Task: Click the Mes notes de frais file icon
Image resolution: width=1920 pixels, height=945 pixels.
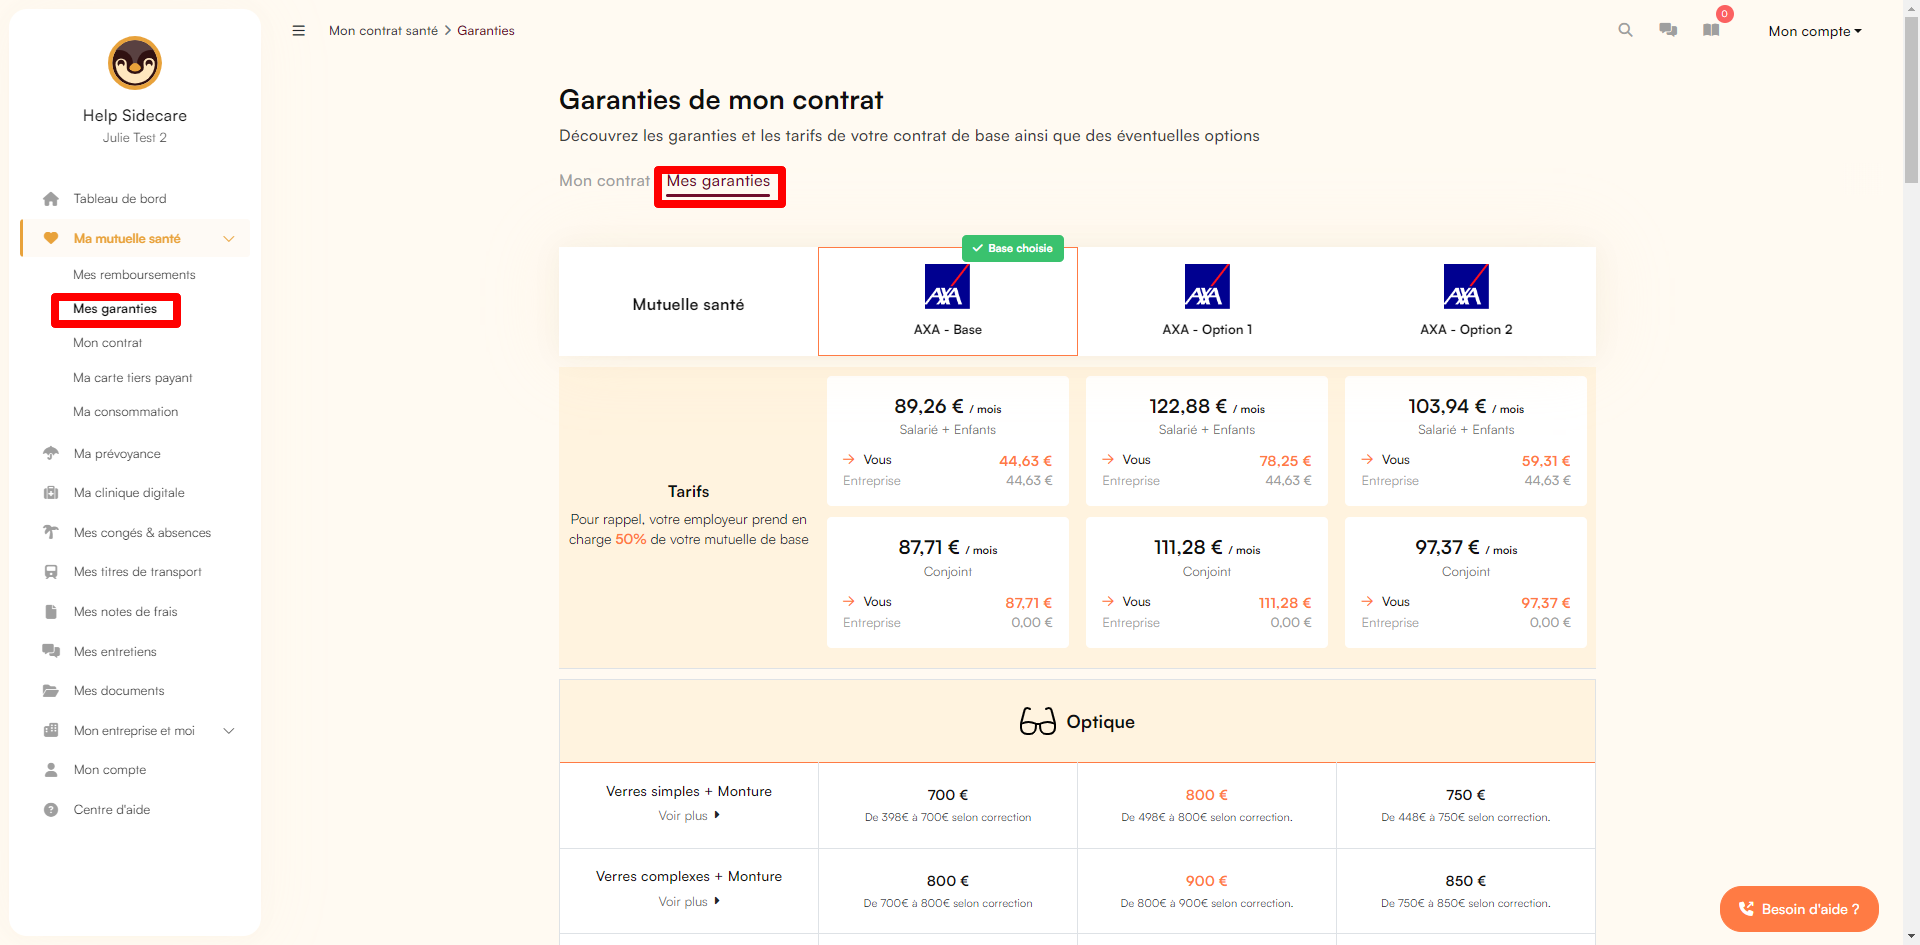Action: [51, 611]
